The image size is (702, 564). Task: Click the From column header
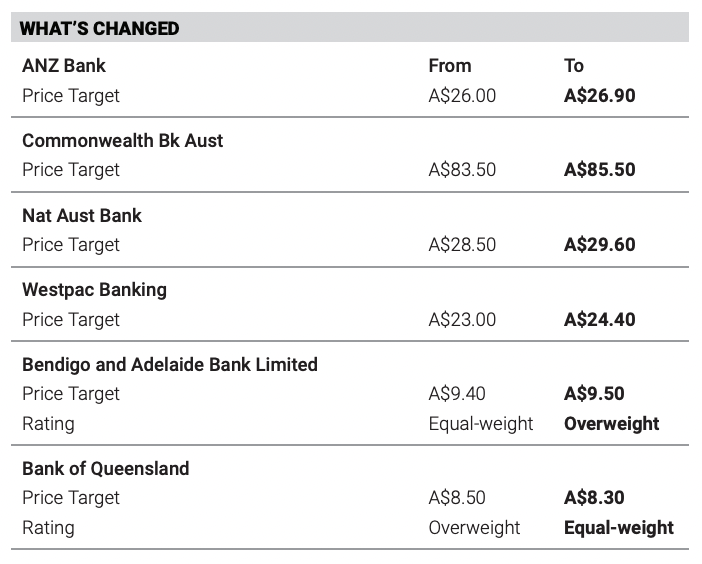pos(449,66)
